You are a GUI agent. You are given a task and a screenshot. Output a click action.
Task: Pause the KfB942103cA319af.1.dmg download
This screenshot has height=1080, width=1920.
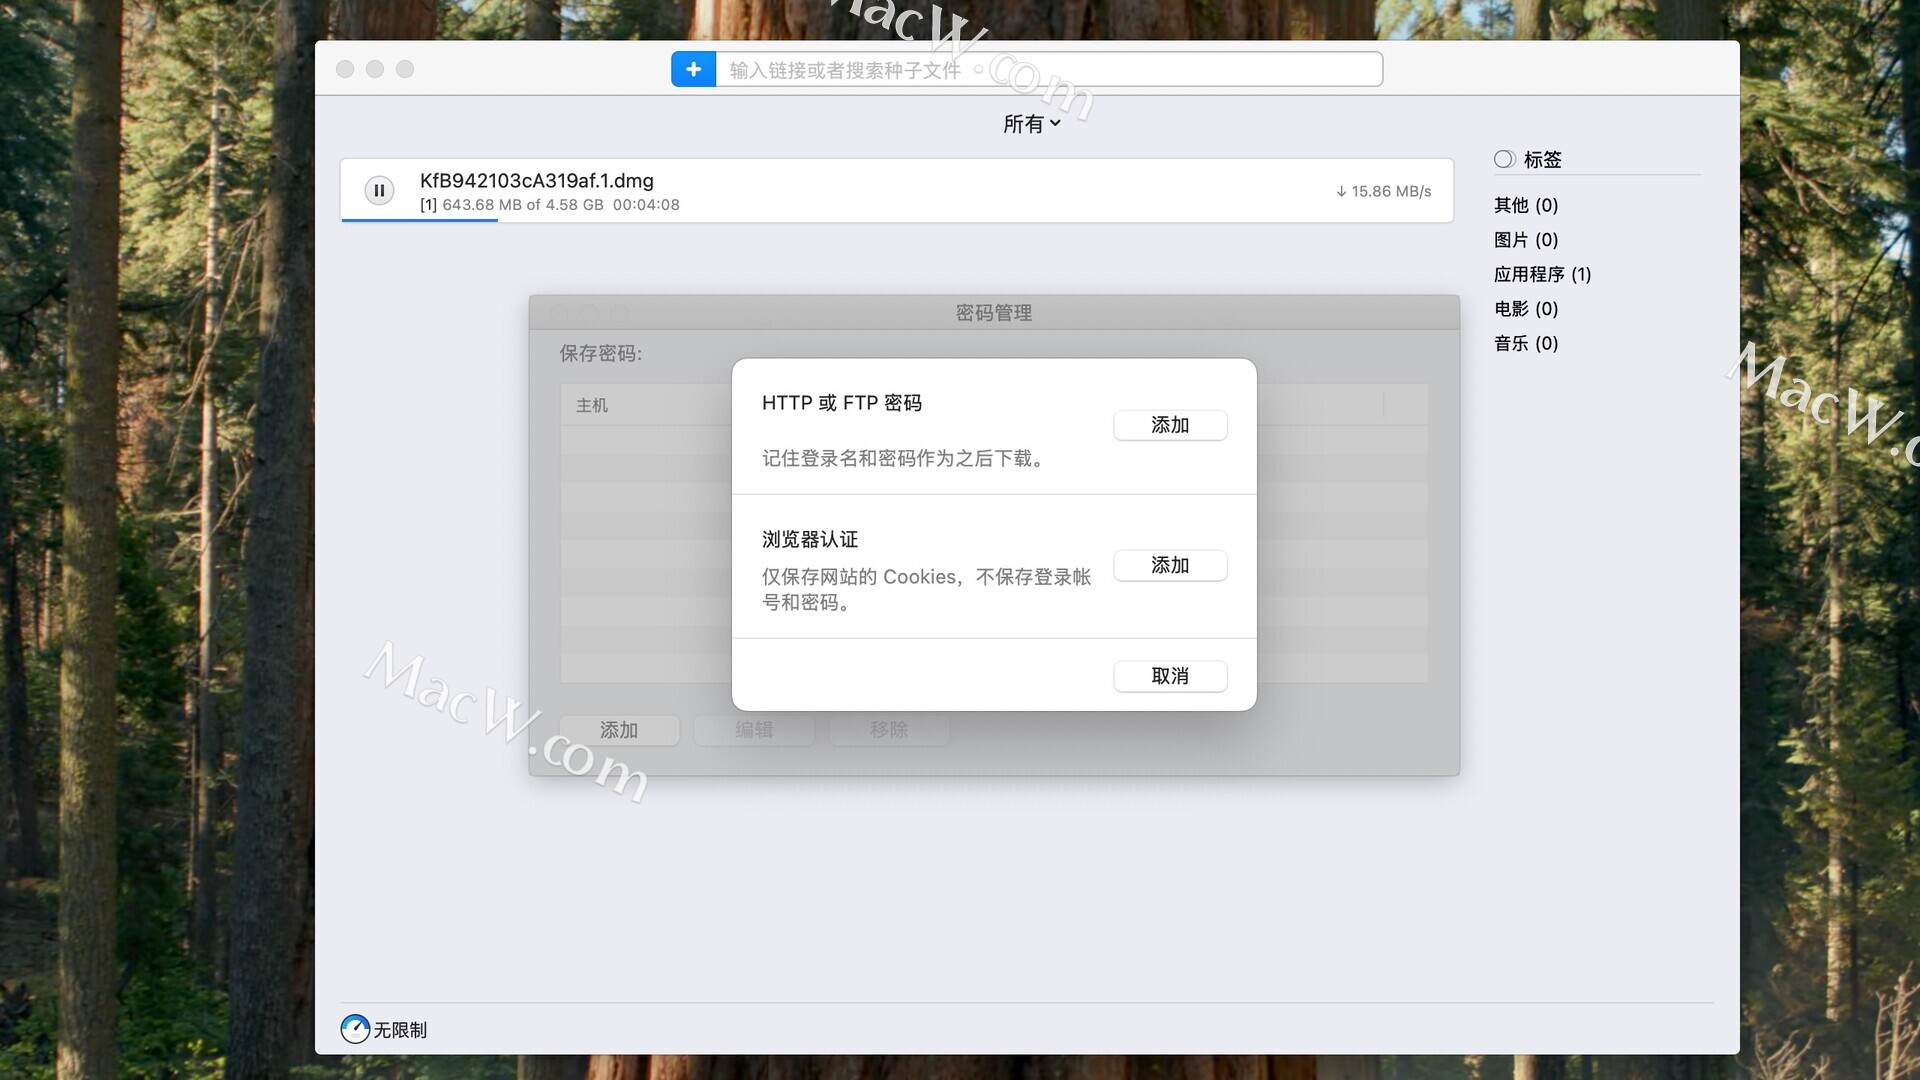pos(379,190)
